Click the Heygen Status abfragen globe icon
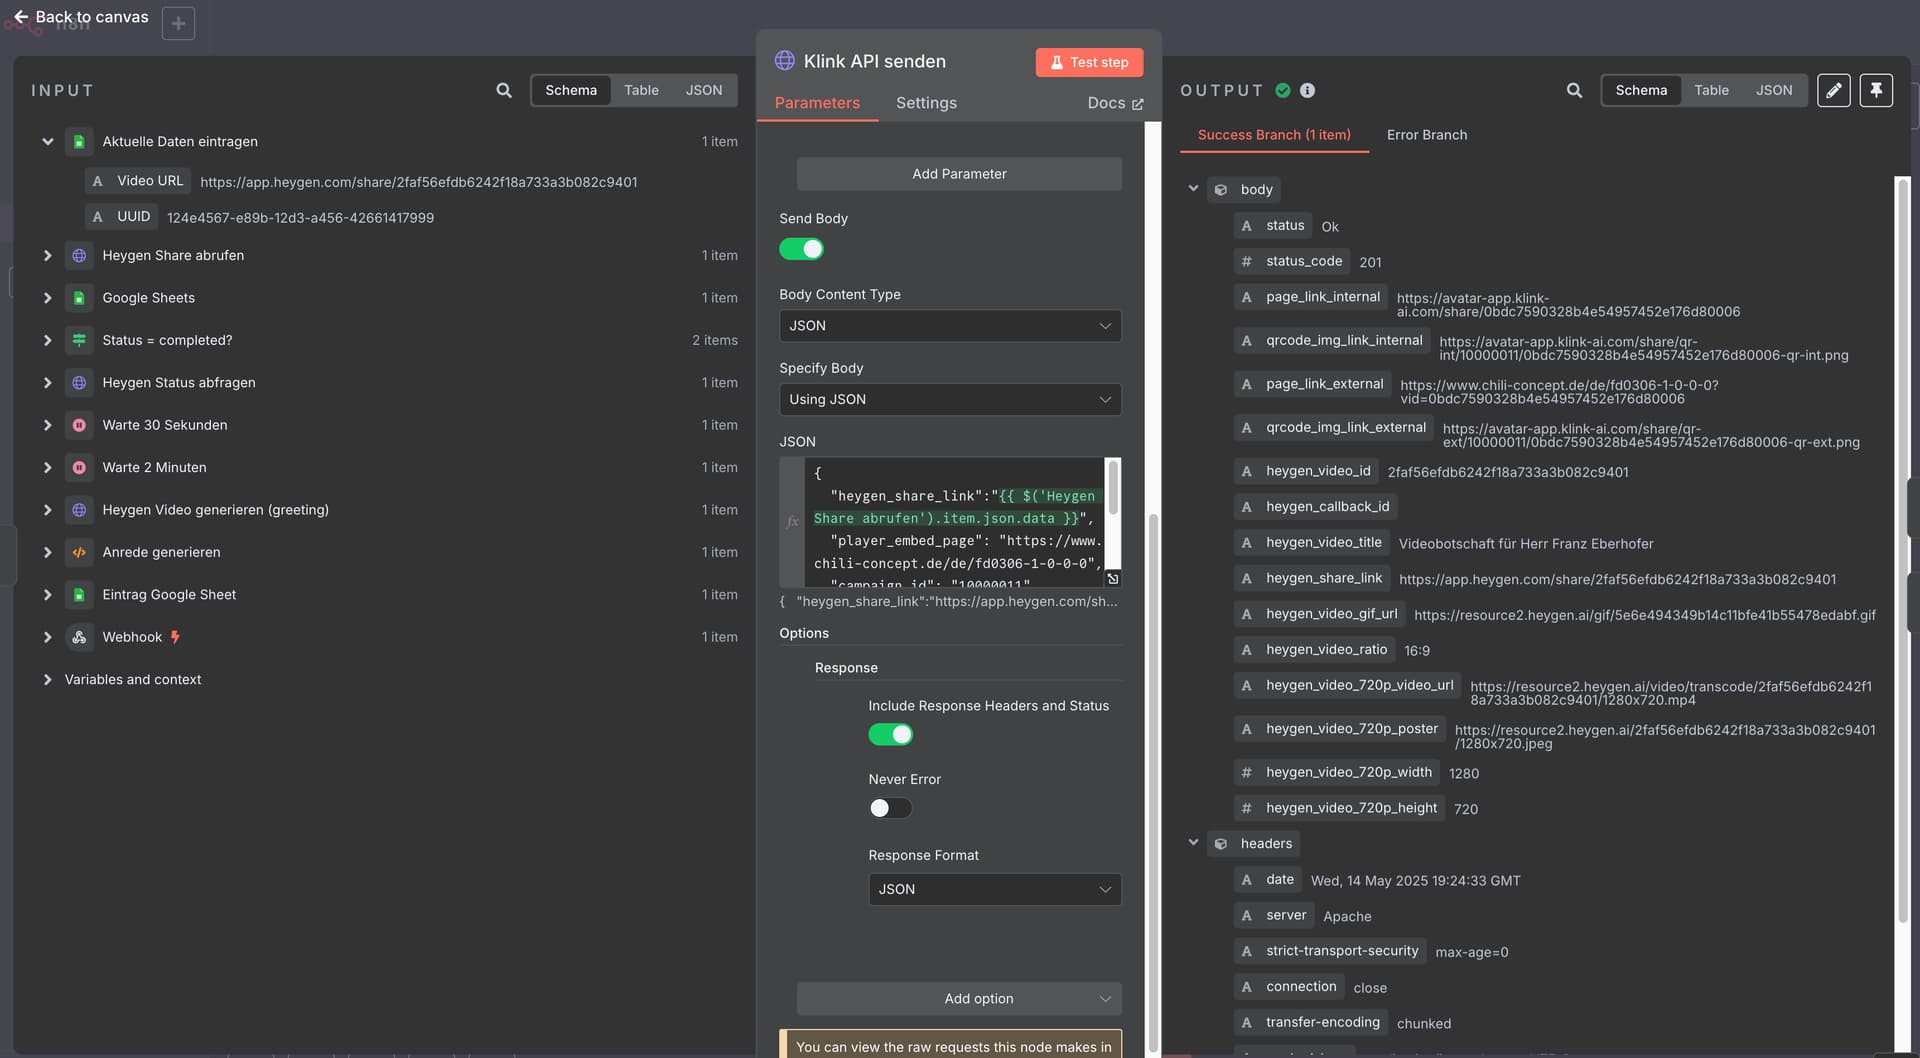The width and height of the screenshot is (1920, 1058). (x=79, y=383)
